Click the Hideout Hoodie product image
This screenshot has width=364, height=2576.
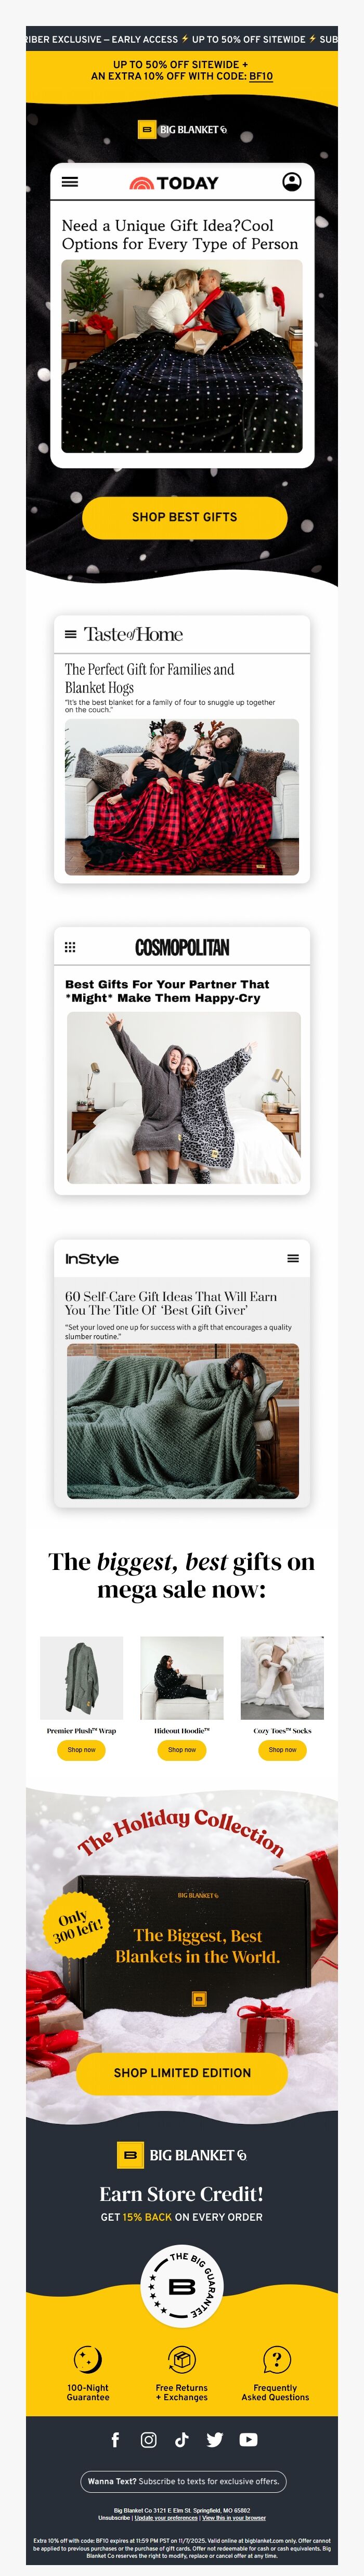click(182, 1677)
